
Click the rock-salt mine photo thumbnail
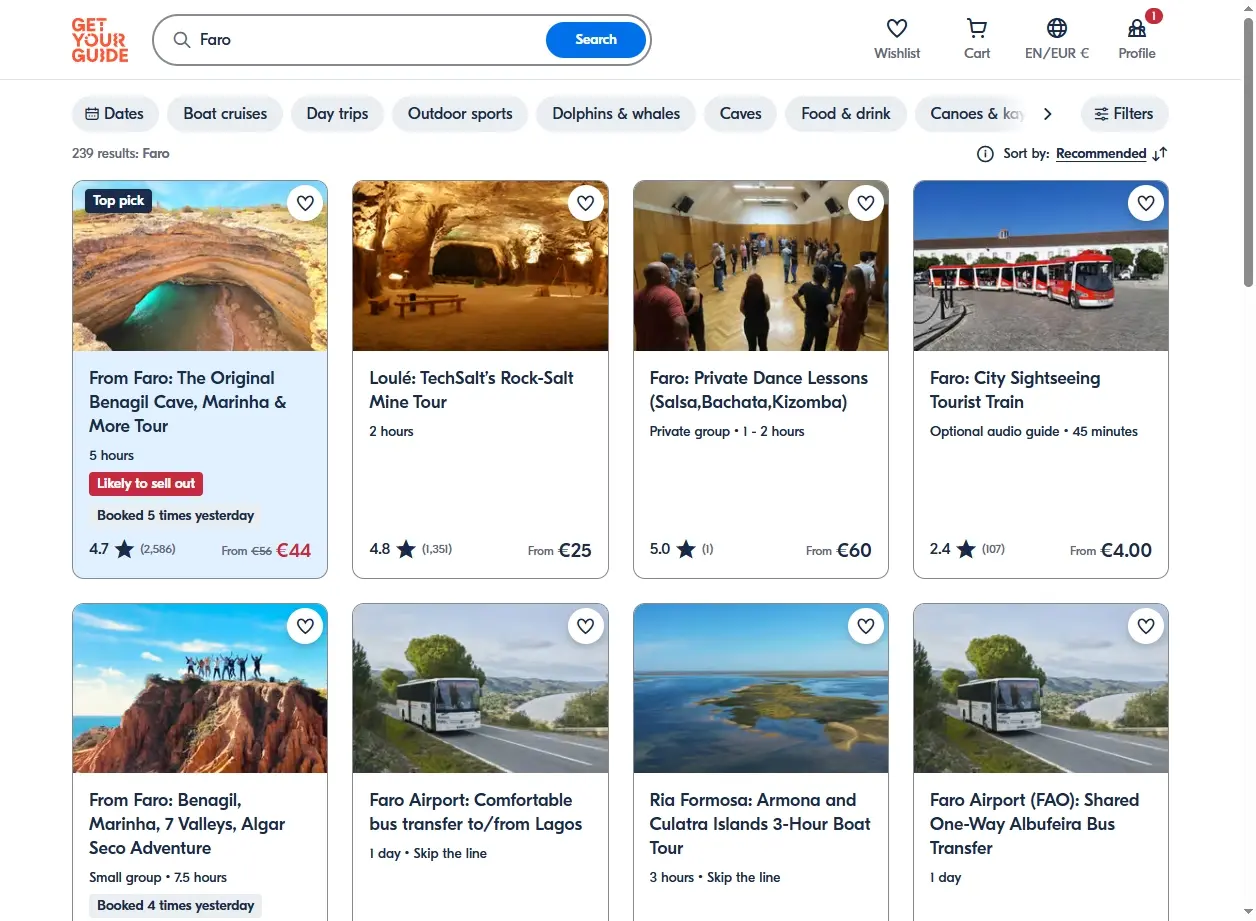(480, 266)
